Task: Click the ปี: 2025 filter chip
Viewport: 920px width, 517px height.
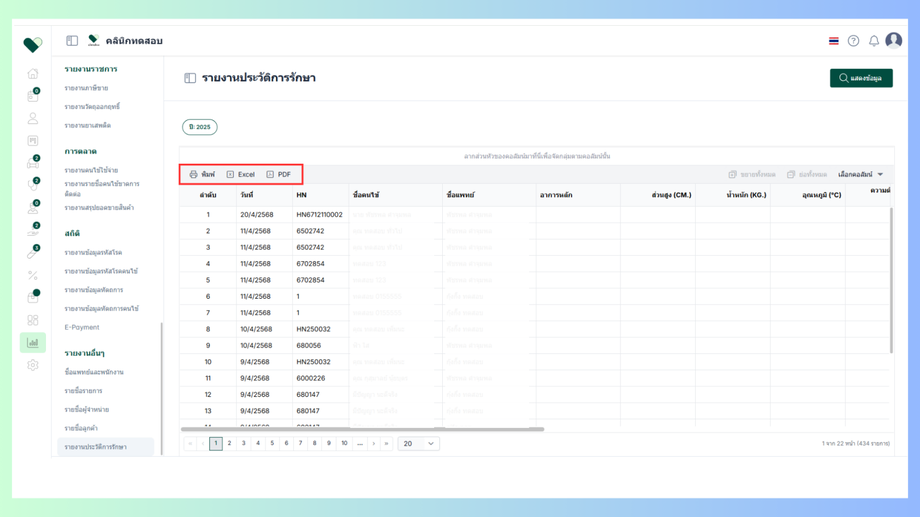Action: [199, 127]
